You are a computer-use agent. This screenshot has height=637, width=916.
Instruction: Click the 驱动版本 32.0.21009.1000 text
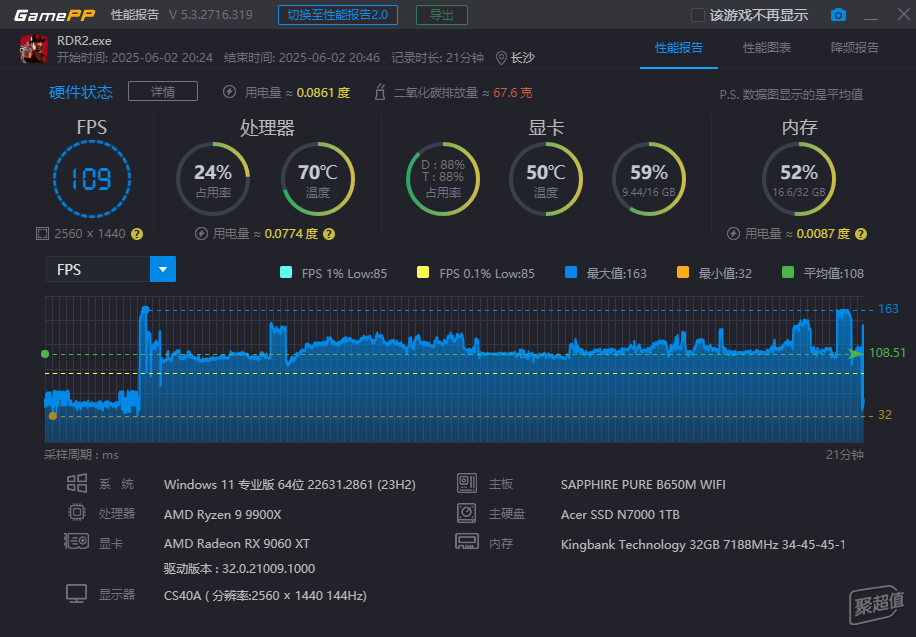239,569
